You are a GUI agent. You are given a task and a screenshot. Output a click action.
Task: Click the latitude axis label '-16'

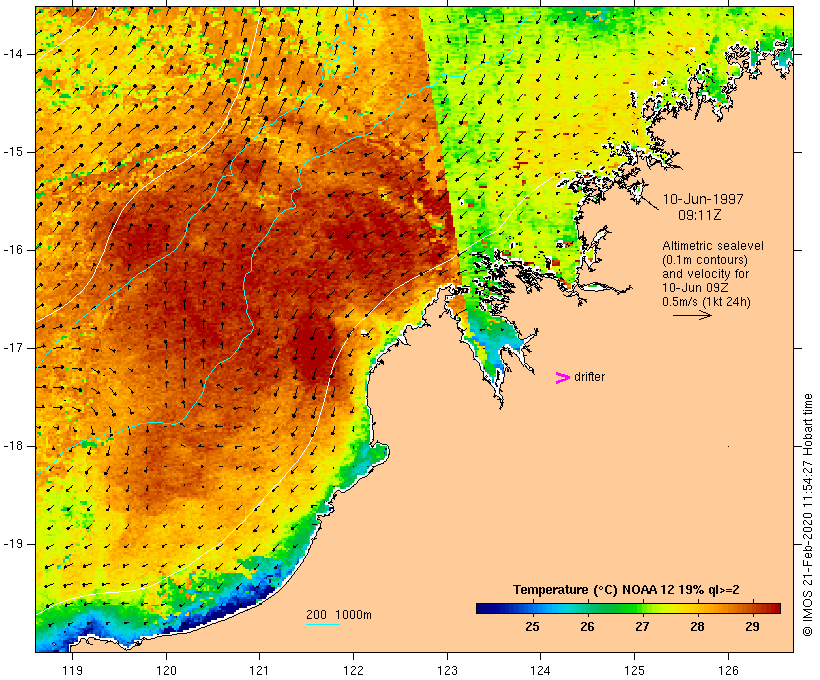pyautogui.click(x=12, y=250)
